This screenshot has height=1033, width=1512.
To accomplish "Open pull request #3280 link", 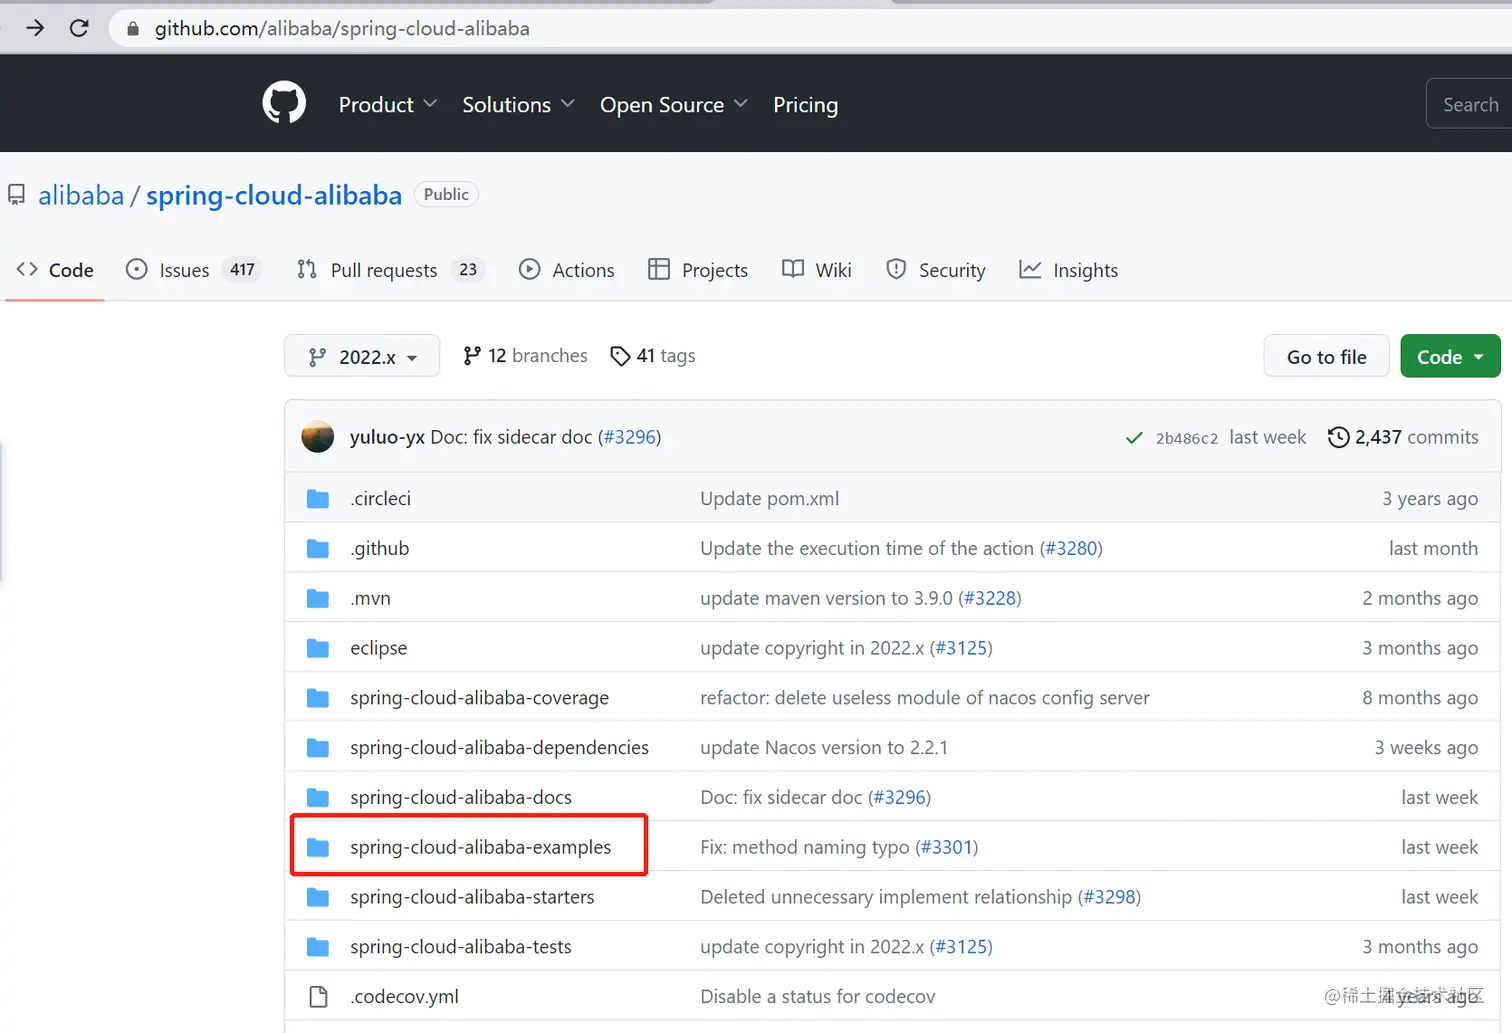I will [1072, 549].
